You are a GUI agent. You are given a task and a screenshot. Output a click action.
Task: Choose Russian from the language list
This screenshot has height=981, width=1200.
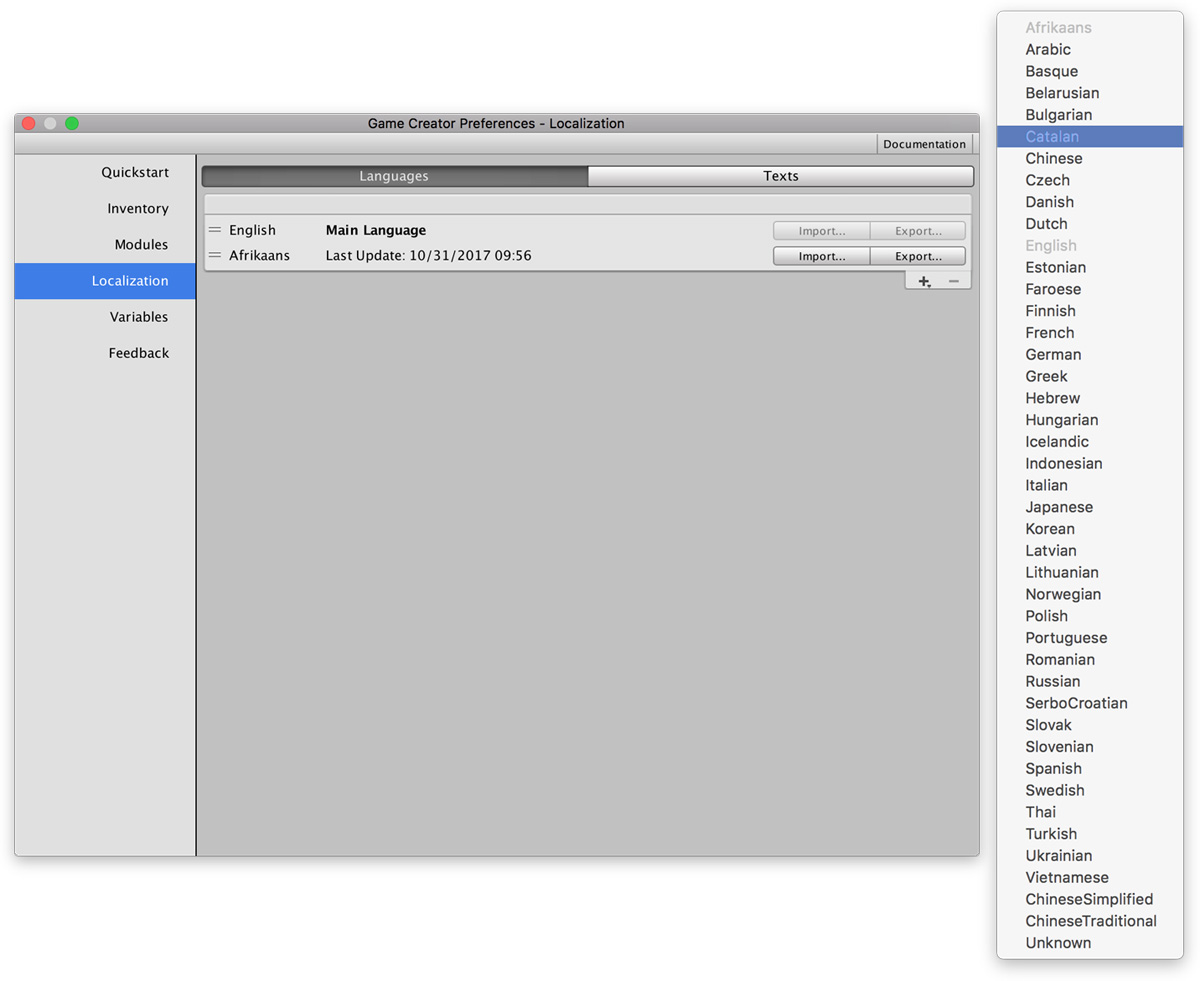click(x=1090, y=682)
